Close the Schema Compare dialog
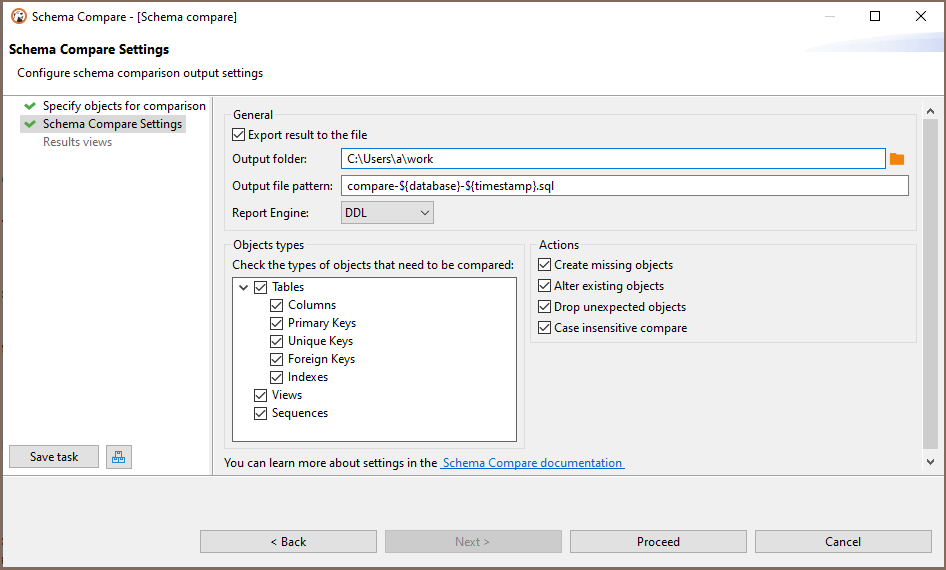 [921, 16]
